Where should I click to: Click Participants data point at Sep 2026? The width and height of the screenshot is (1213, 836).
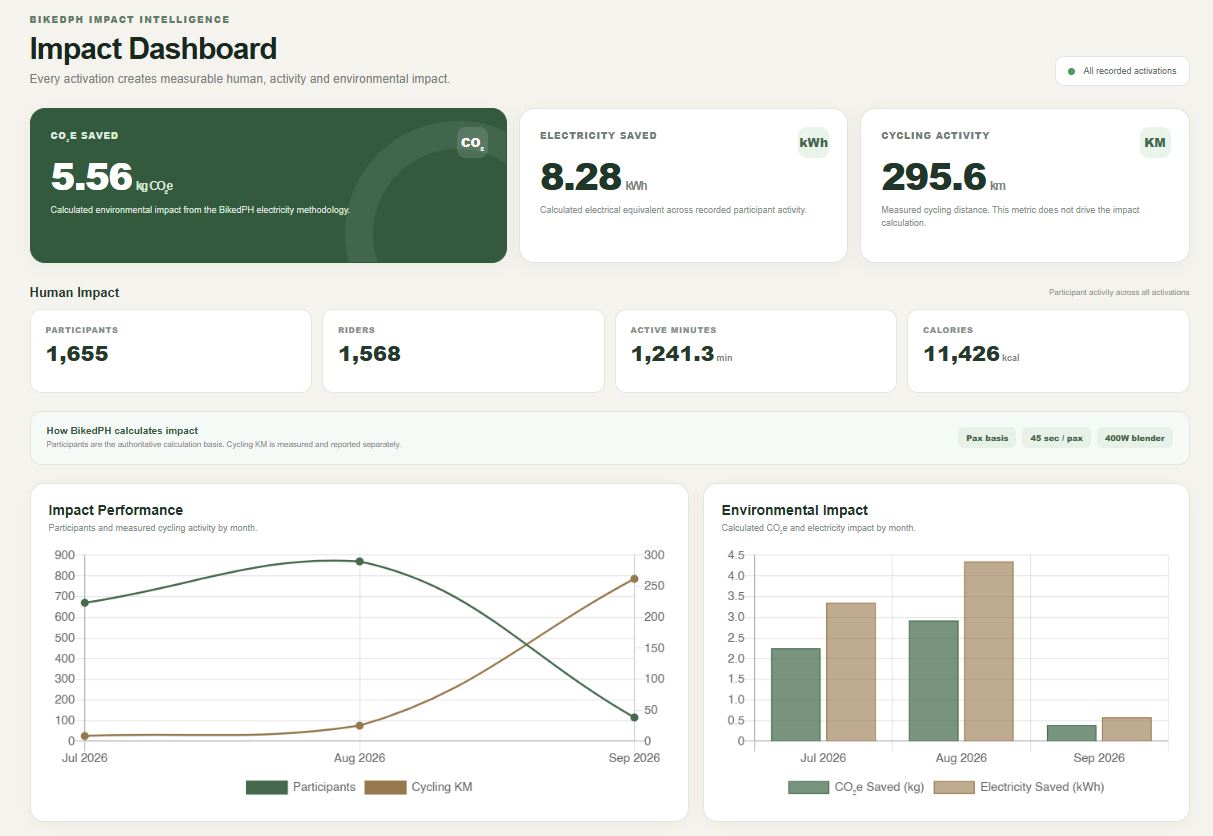[634, 717]
